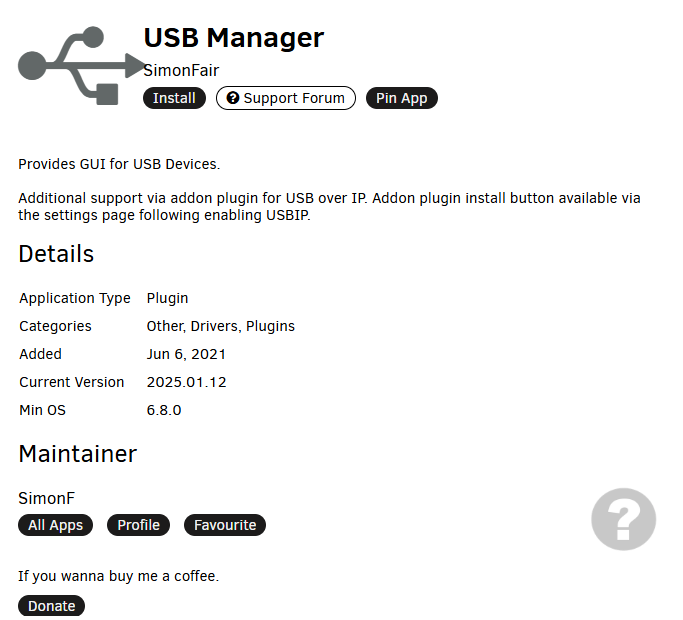Click 'Provides GUI for USB Devices.' text
This screenshot has width=683, height=620.
tap(119, 164)
